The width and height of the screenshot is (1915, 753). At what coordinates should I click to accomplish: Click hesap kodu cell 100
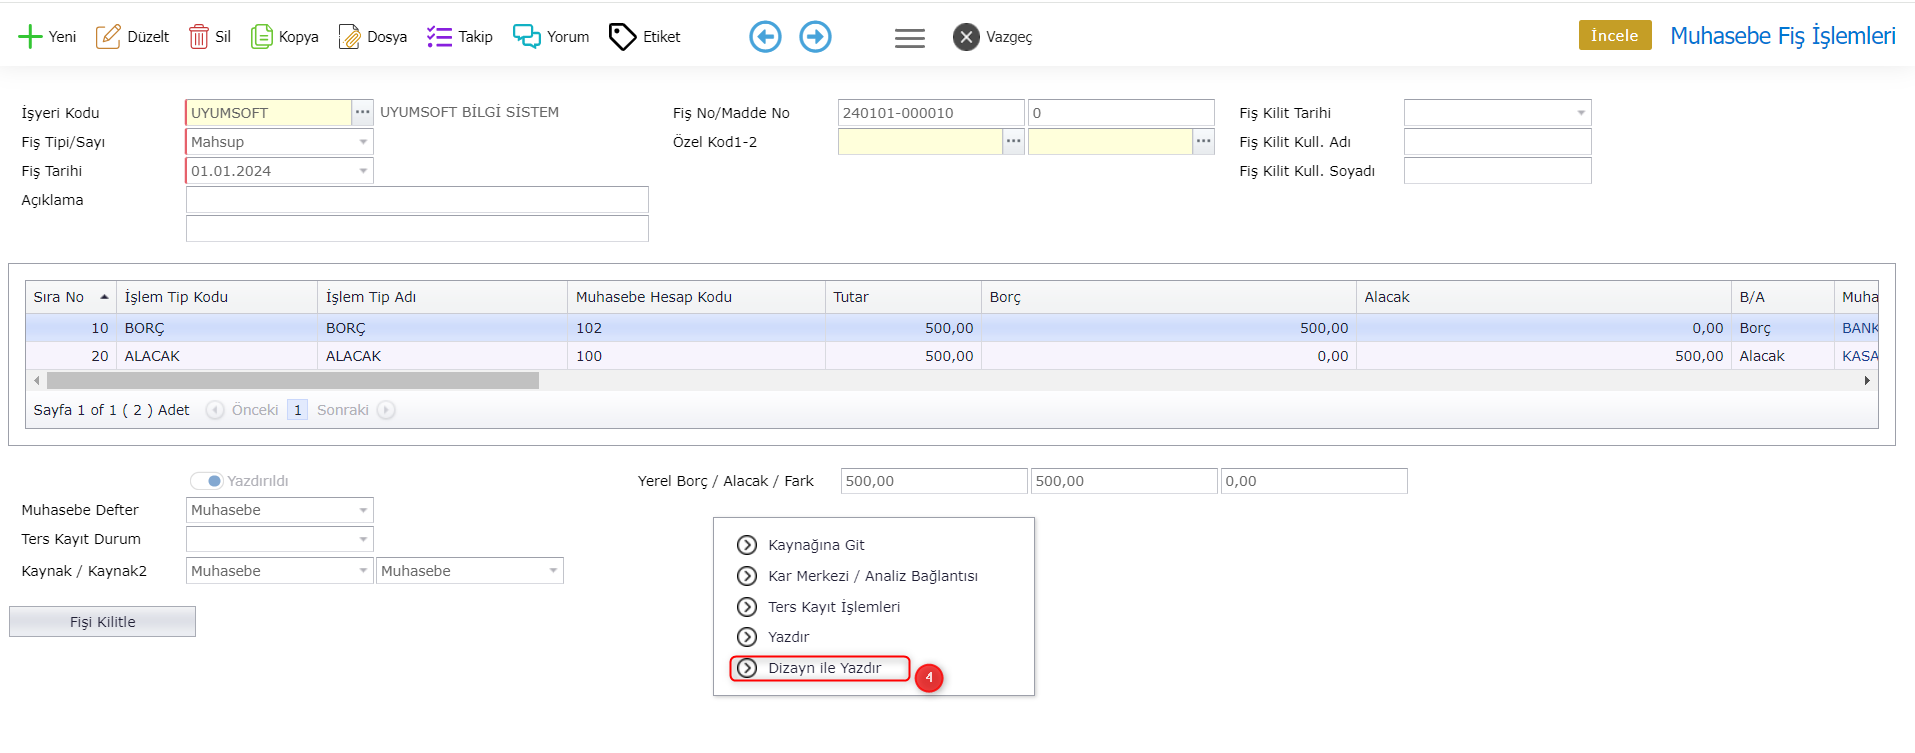coord(696,356)
